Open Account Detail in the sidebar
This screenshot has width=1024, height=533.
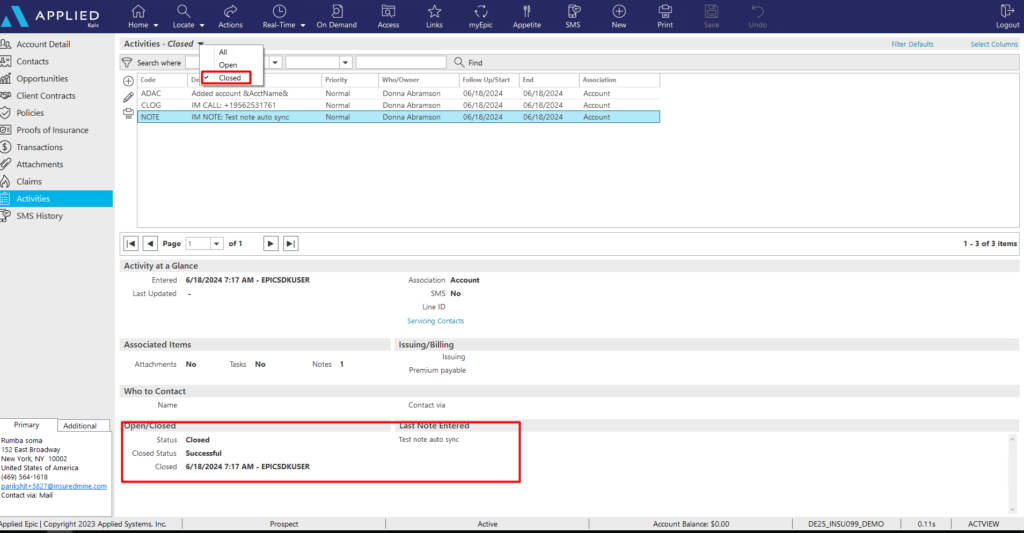(43, 44)
